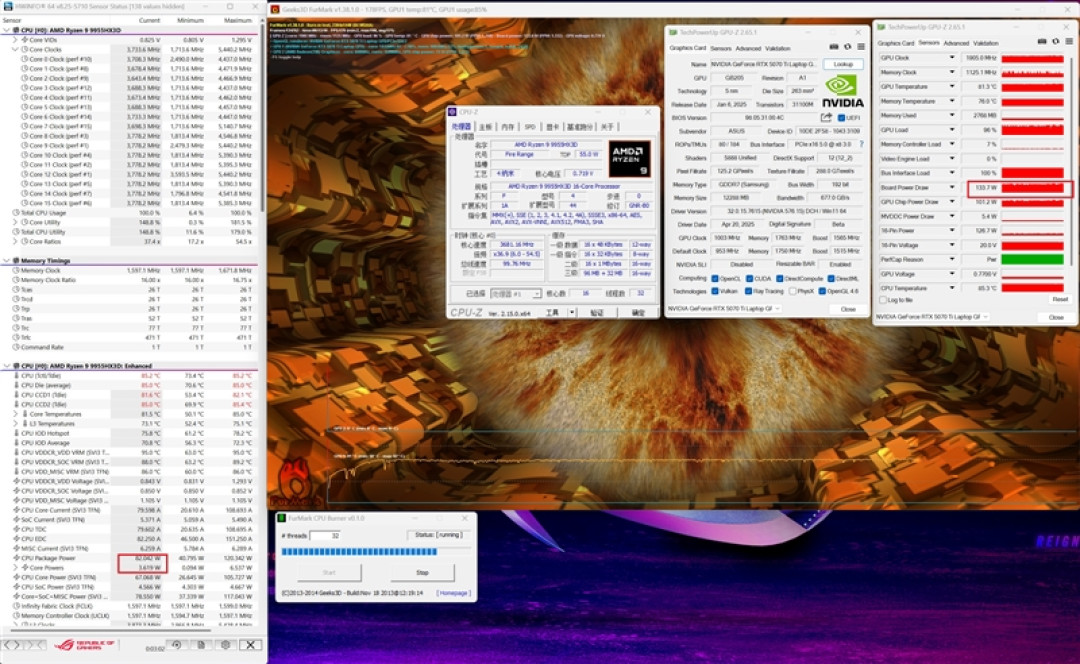Viewport: 1080px width, 664px height.
Task: Click NVIDIA logo in GPU-Z
Action: tap(842, 92)
